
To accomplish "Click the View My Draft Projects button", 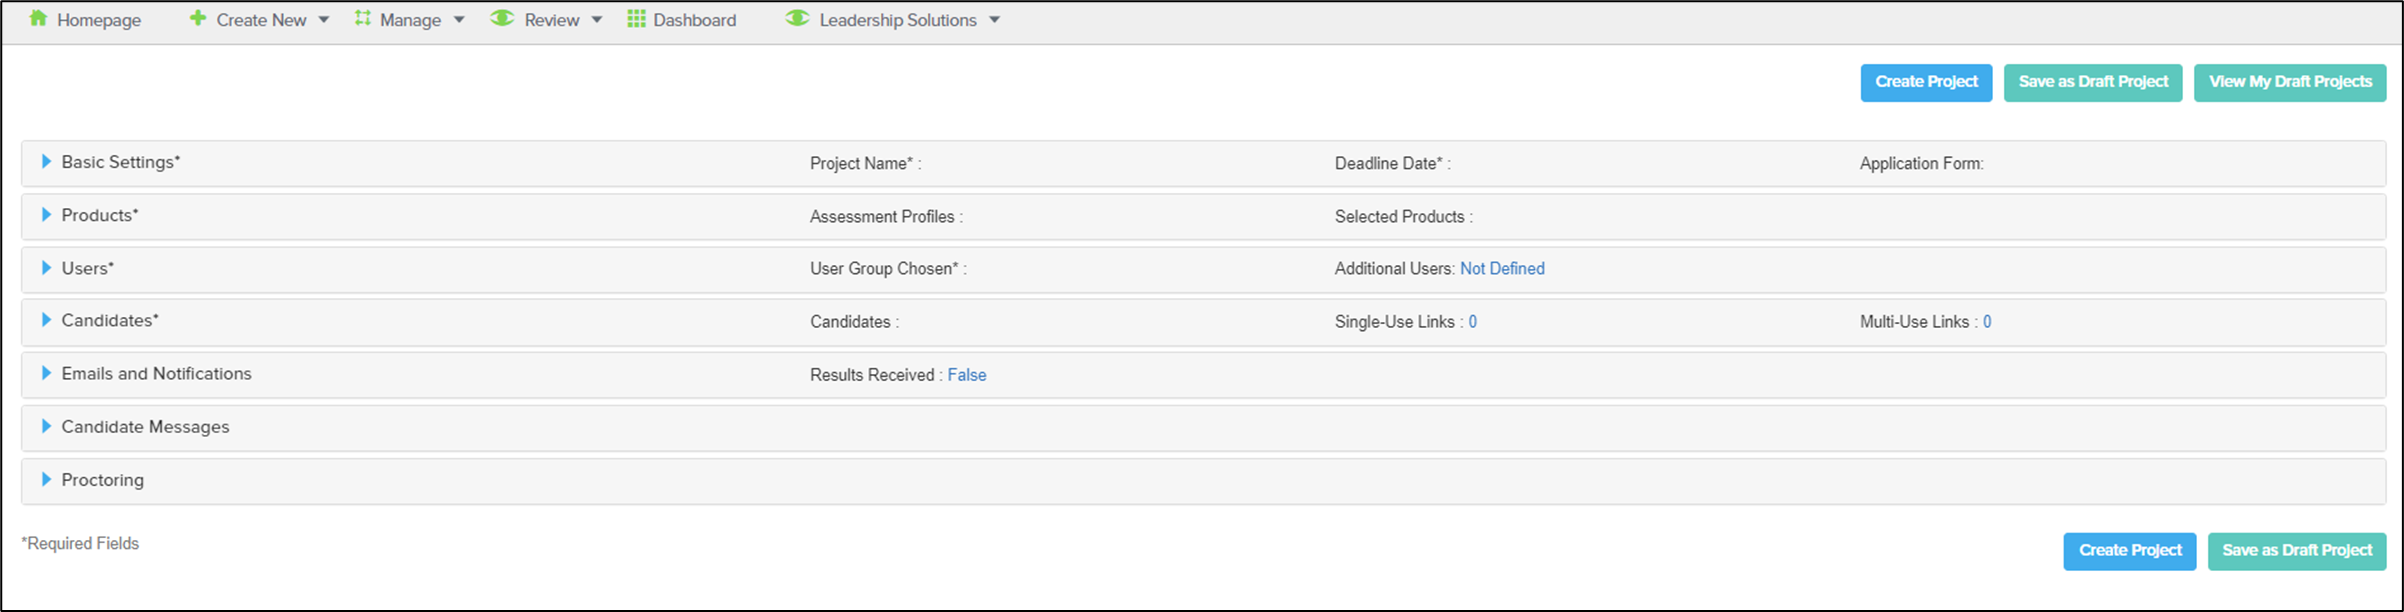I will [2290, 82].
